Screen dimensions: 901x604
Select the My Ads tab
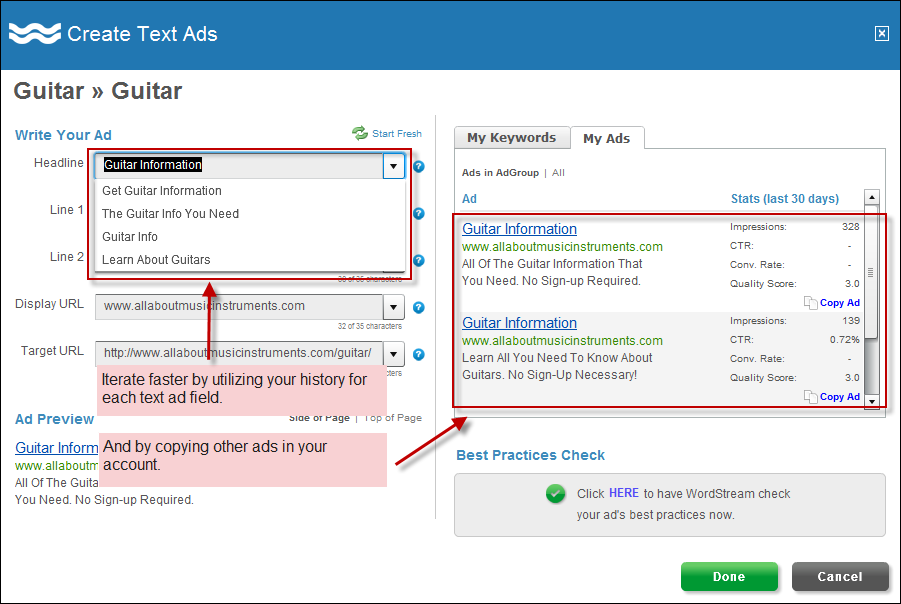[x=607, y=139]
